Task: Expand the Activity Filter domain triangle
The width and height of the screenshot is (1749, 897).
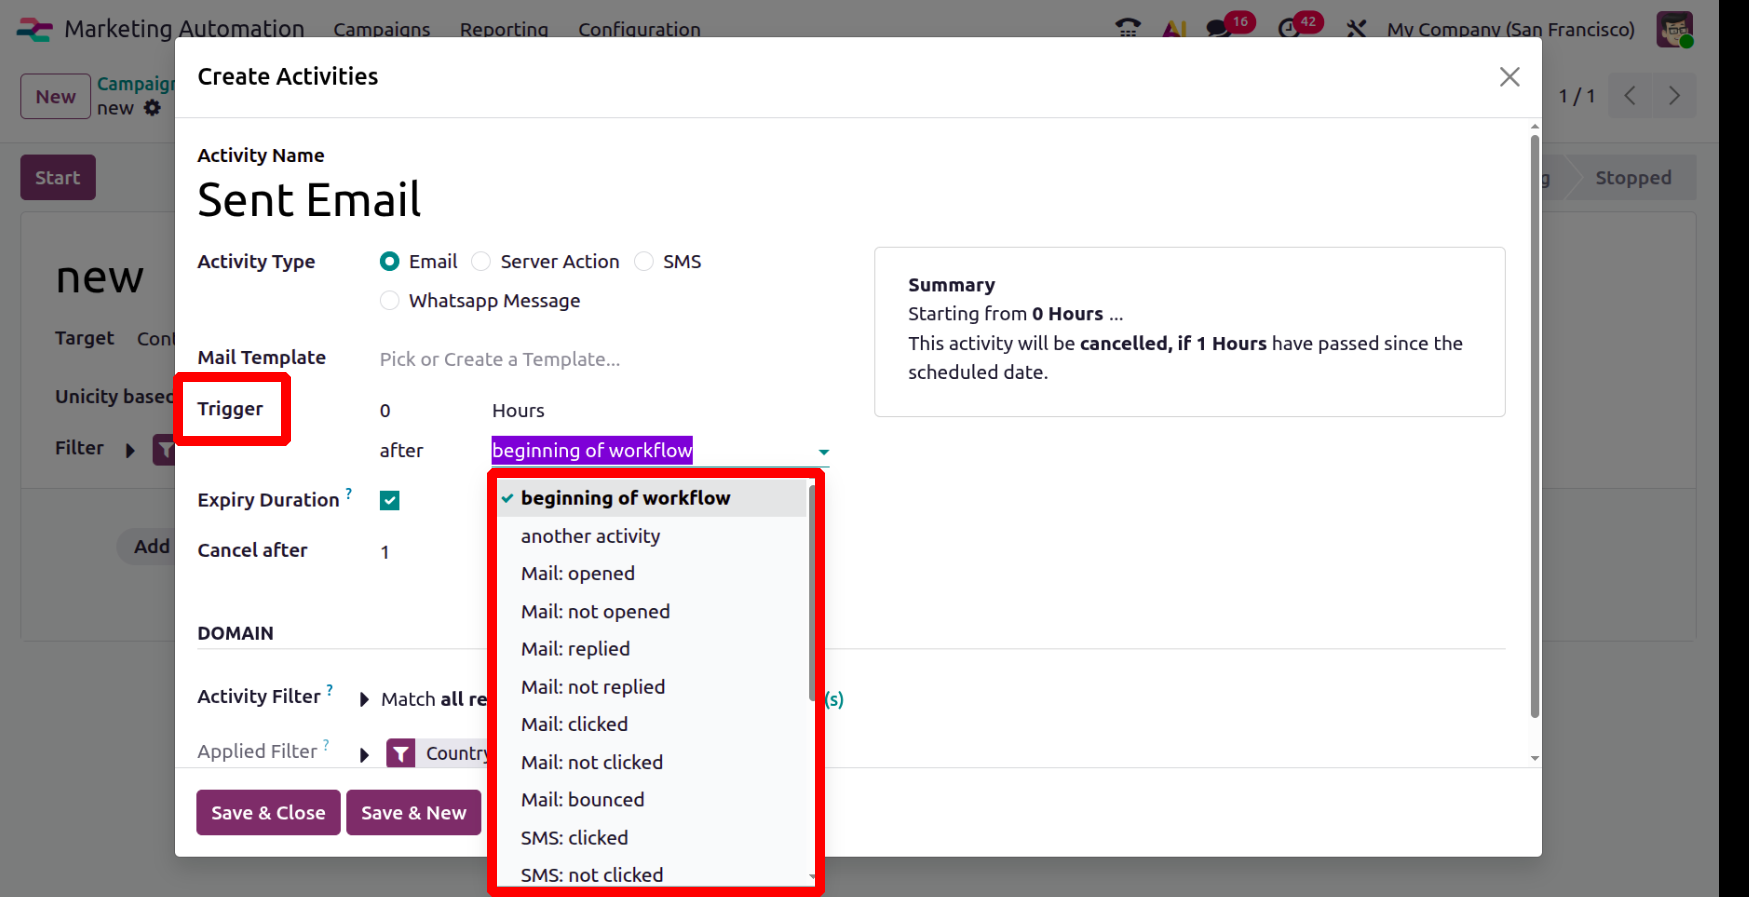Action: (x=364, y=700)
